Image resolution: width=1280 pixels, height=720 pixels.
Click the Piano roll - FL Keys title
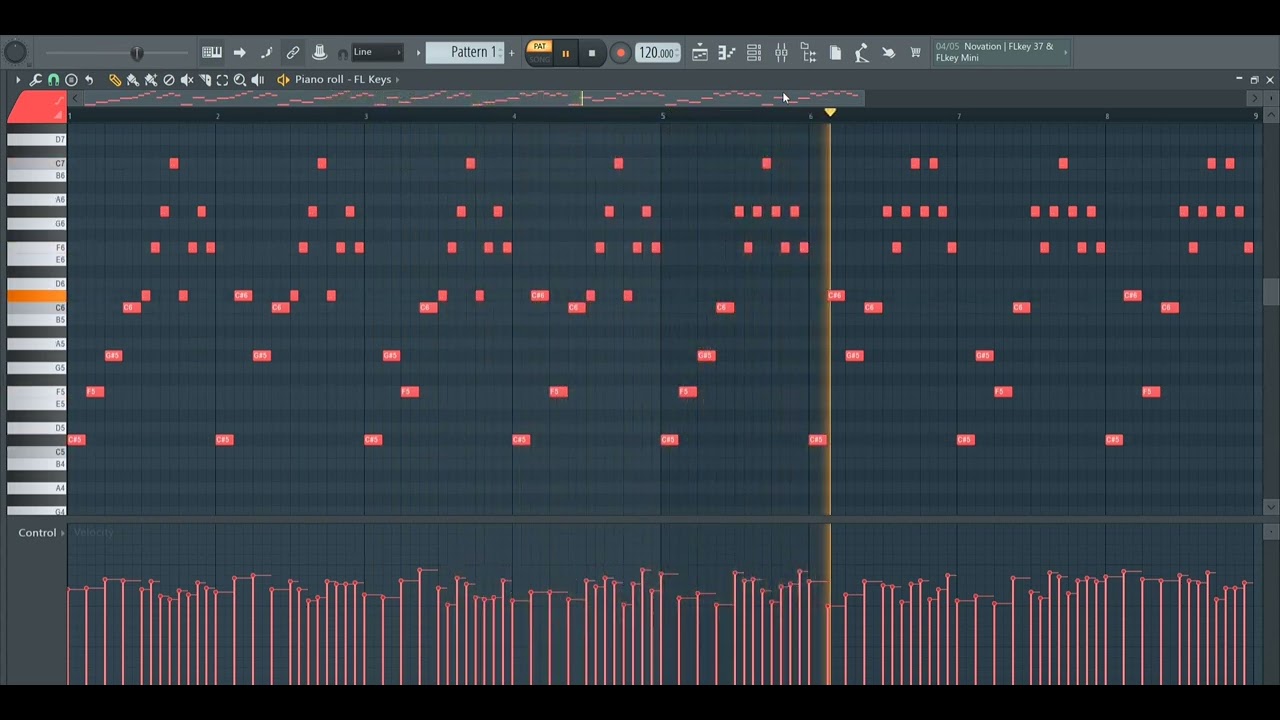point(343,79)
